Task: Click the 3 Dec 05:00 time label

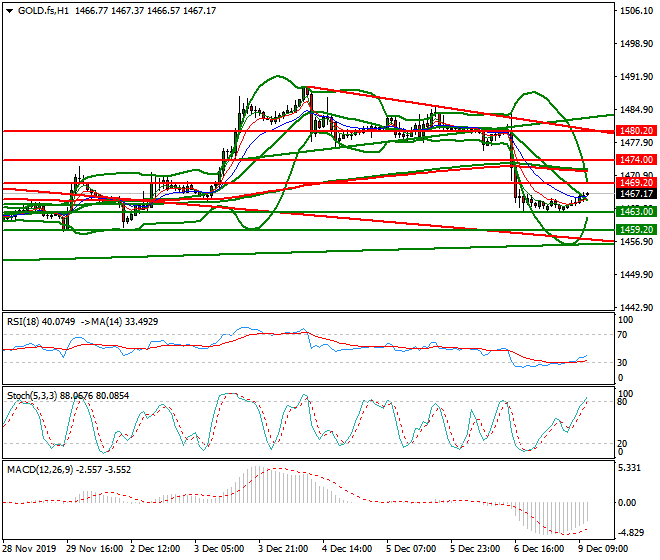Action: pyautogui.click(x=219, y=549)
